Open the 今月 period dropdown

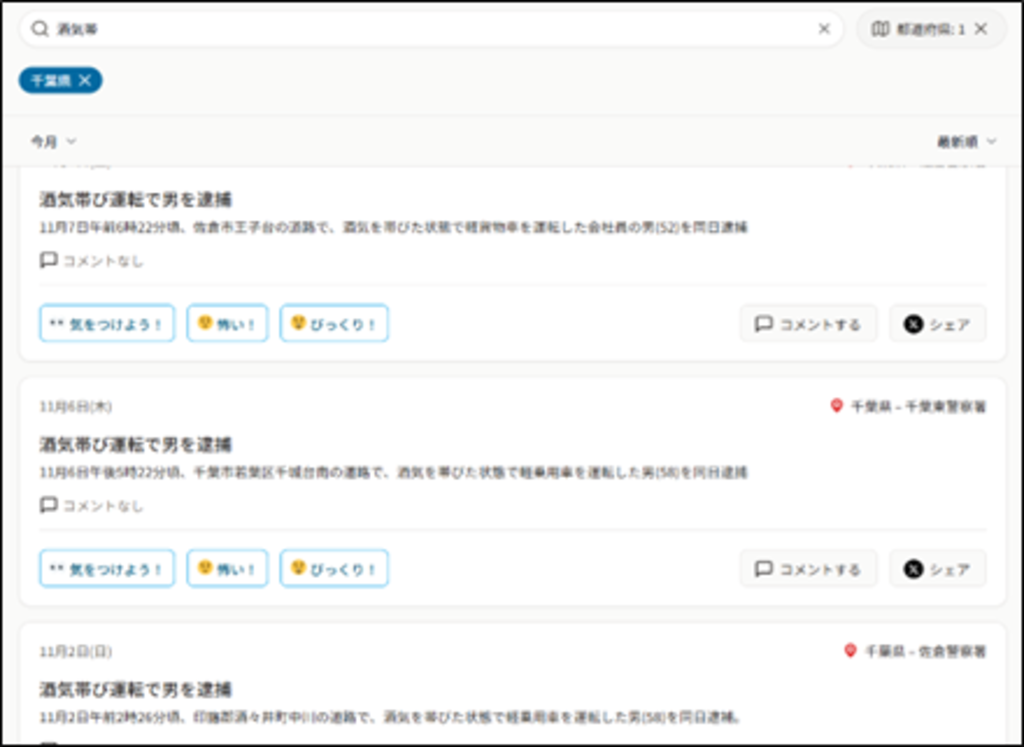pos(53,142)
